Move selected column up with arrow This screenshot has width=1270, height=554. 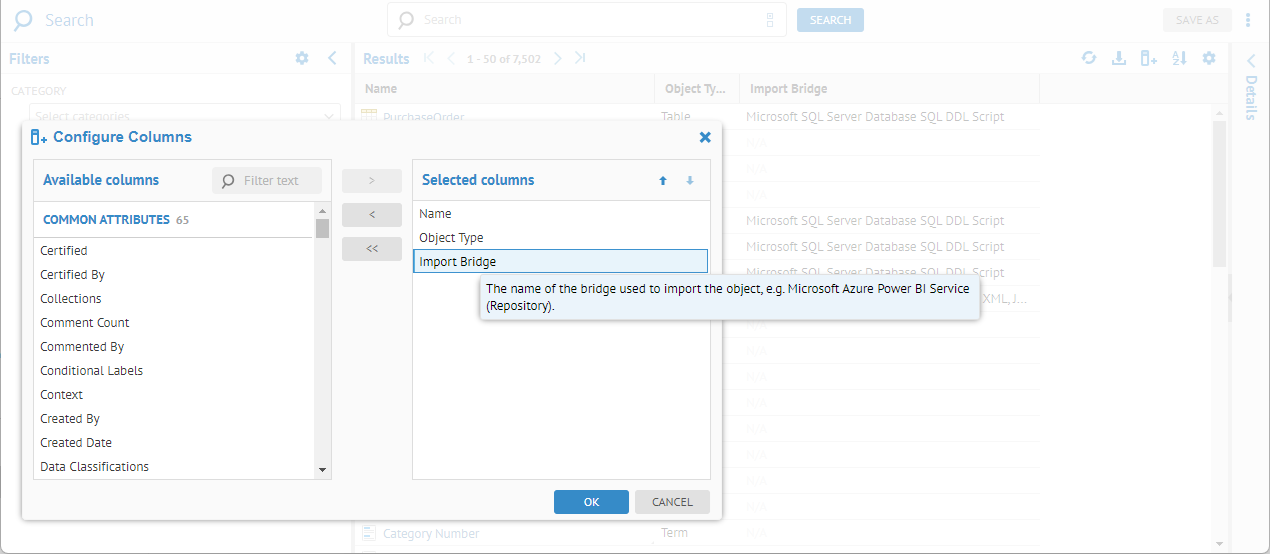(662, 181)
